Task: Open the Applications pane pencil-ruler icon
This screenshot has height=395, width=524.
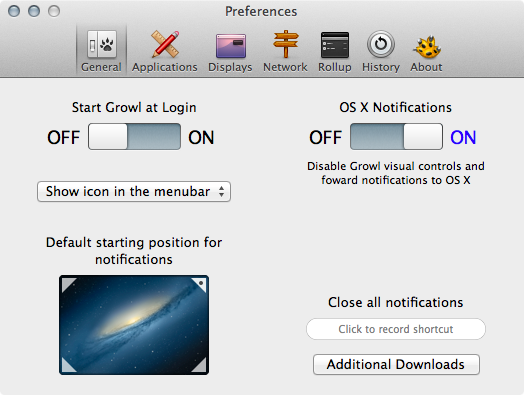Action: pos(165,44)
